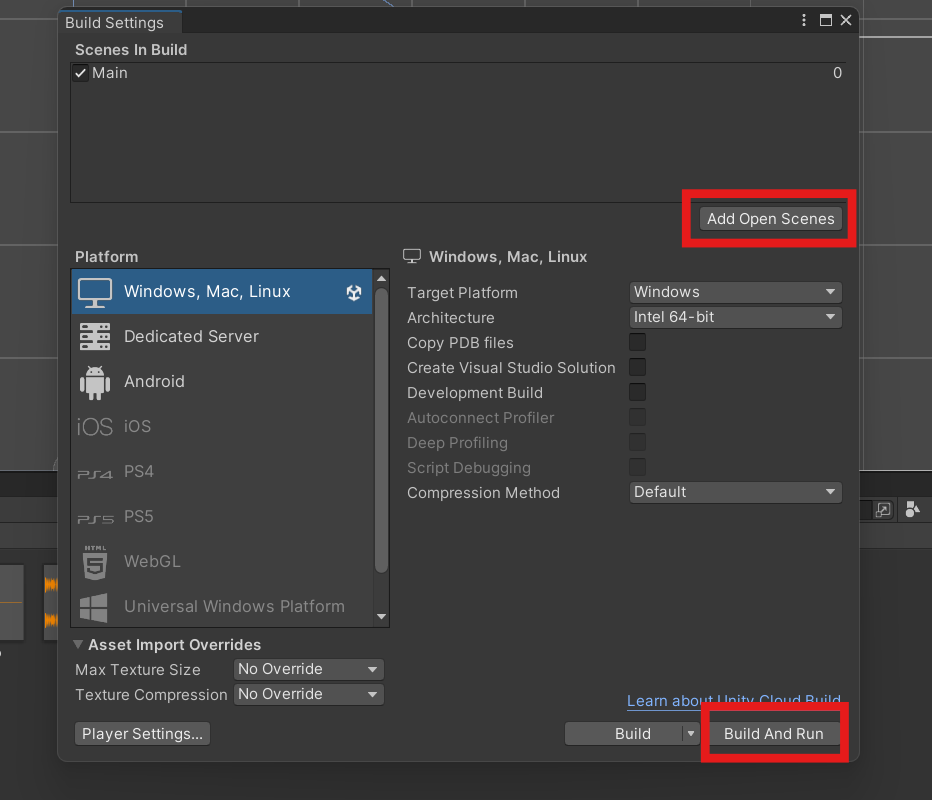Click the popout icon behind the dialog
Viewport: 932px width, 800px height.
tap(883, 510)
